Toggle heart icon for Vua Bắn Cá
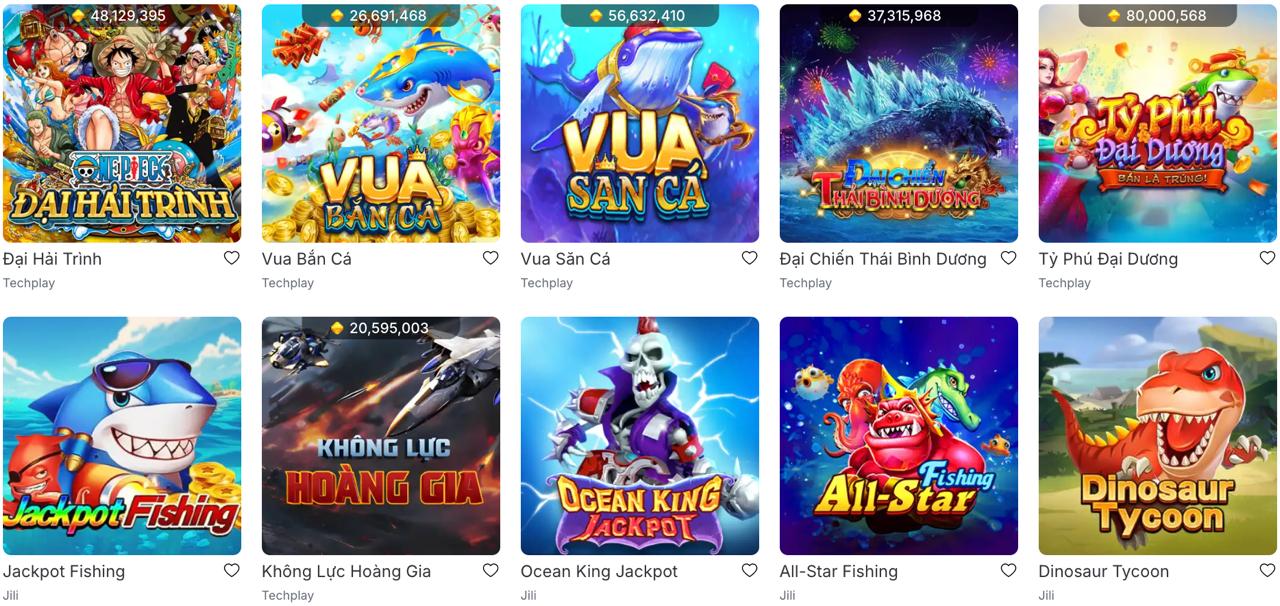1280x606 pixels. click(x=490, y=258)
